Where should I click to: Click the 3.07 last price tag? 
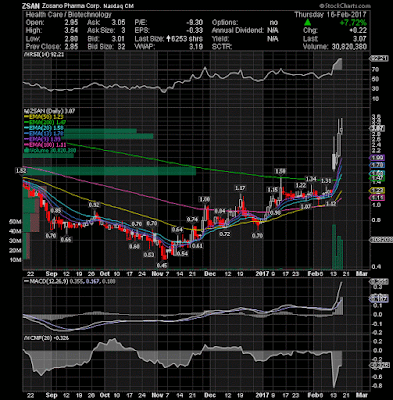[378, 128]
